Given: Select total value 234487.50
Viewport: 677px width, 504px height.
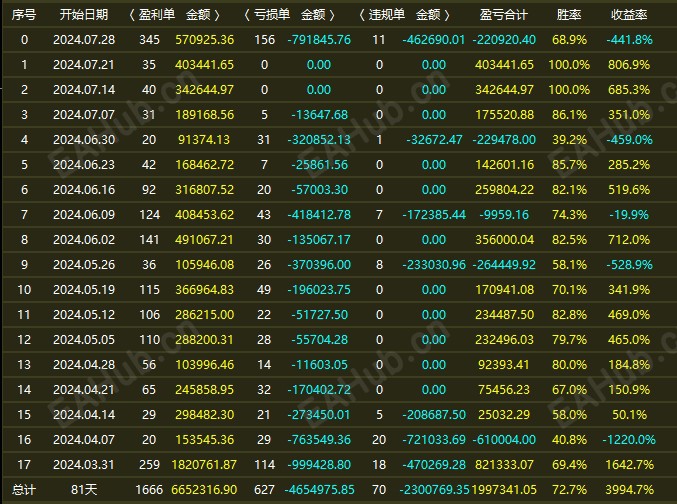Looking at the screenshot, I should pyautogui.click(x=504, y=315).
